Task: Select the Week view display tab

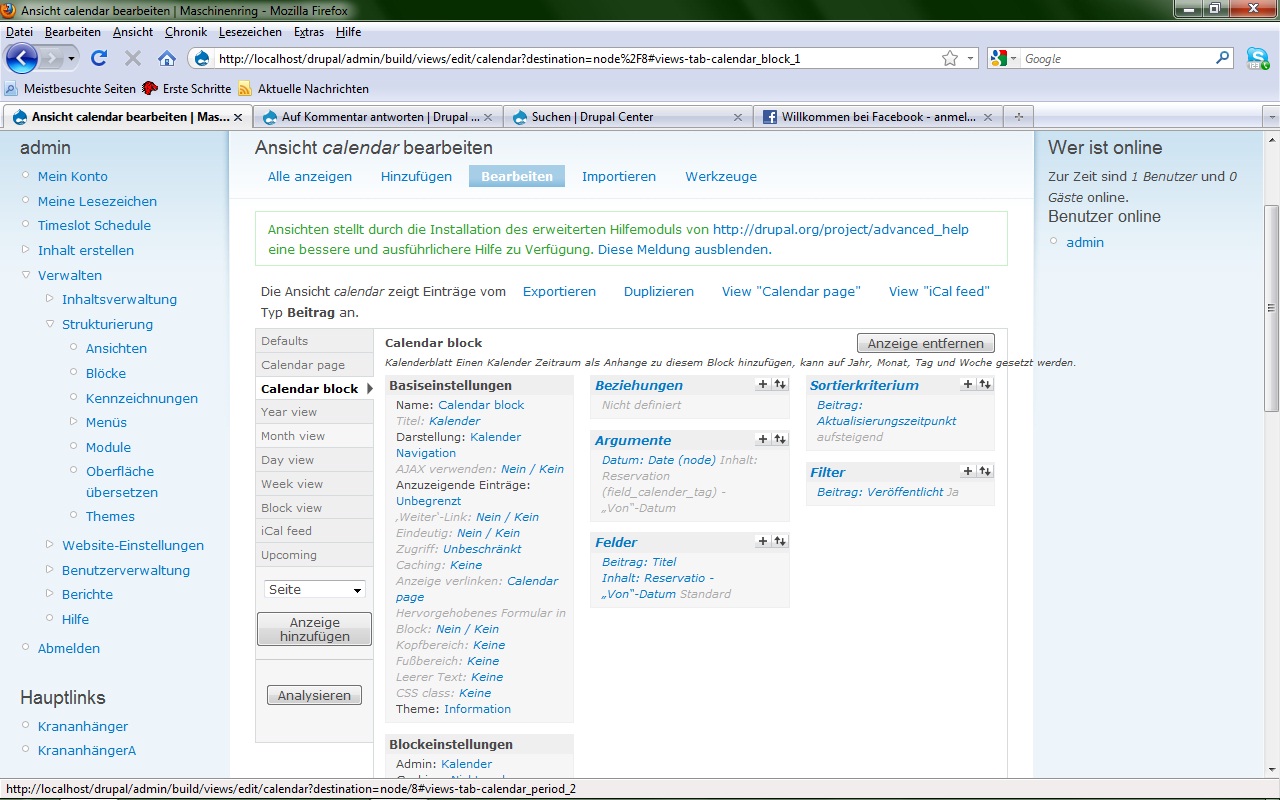Action: click(x=292, y=484)
